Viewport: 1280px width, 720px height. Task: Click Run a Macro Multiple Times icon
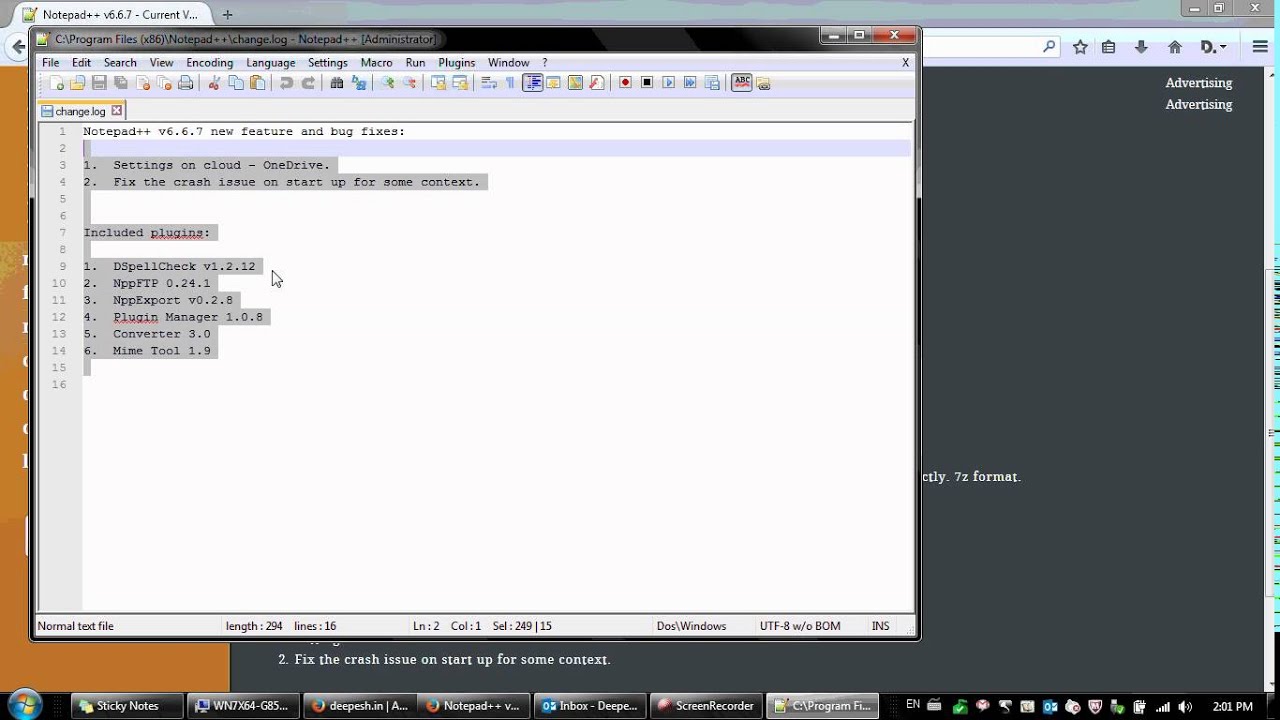pos(690,83)
